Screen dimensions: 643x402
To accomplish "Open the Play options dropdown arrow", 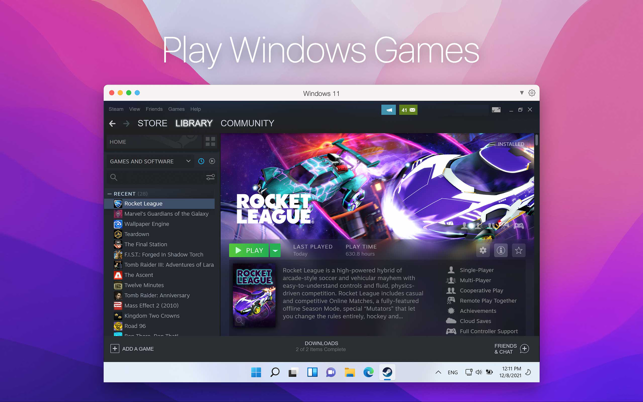I will click(x=276, y=250).
